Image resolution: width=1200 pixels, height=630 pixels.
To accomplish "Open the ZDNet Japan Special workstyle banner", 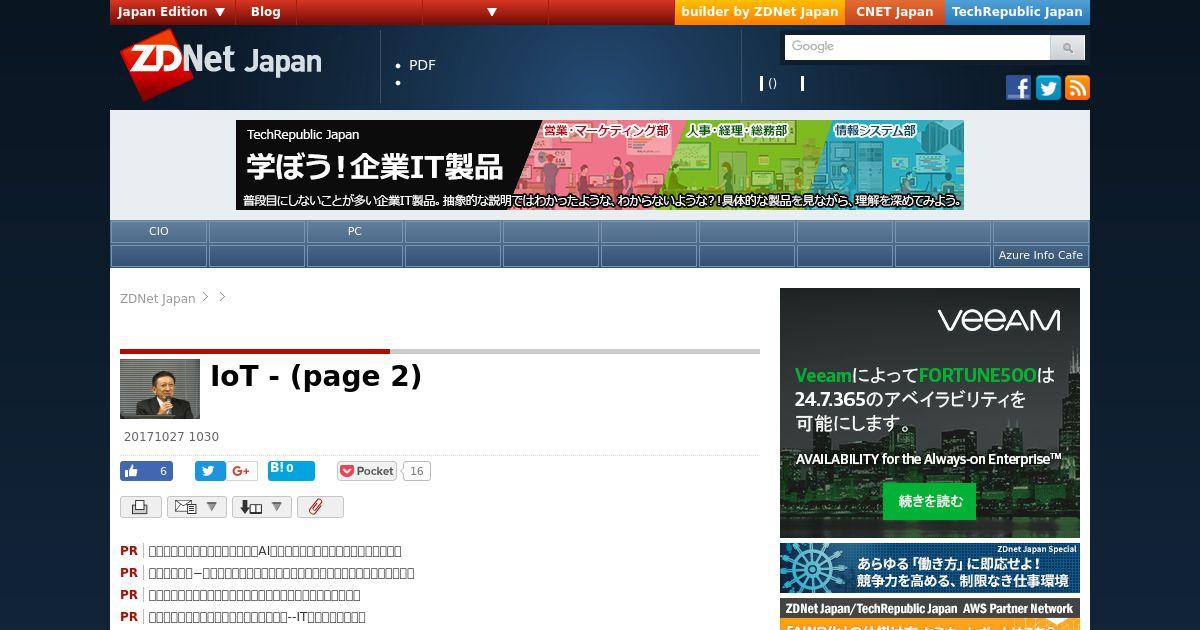I will click(930, 568).
